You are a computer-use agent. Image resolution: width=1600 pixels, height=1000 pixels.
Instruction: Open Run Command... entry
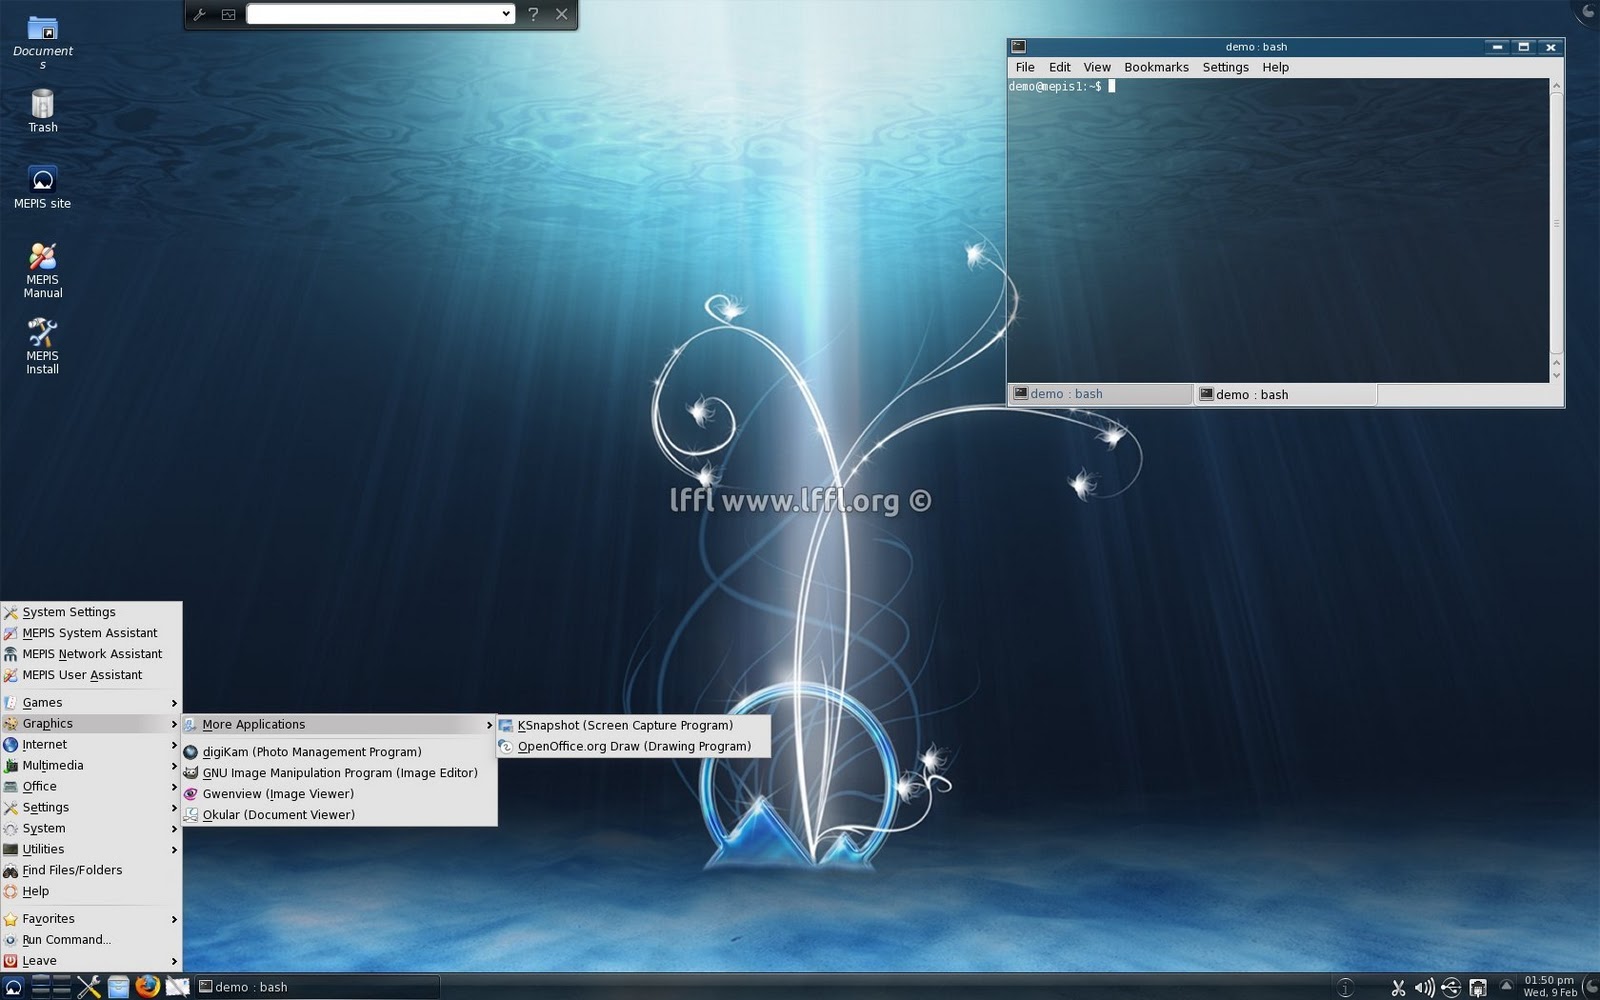pyautogui.click(x=91, y=940)
